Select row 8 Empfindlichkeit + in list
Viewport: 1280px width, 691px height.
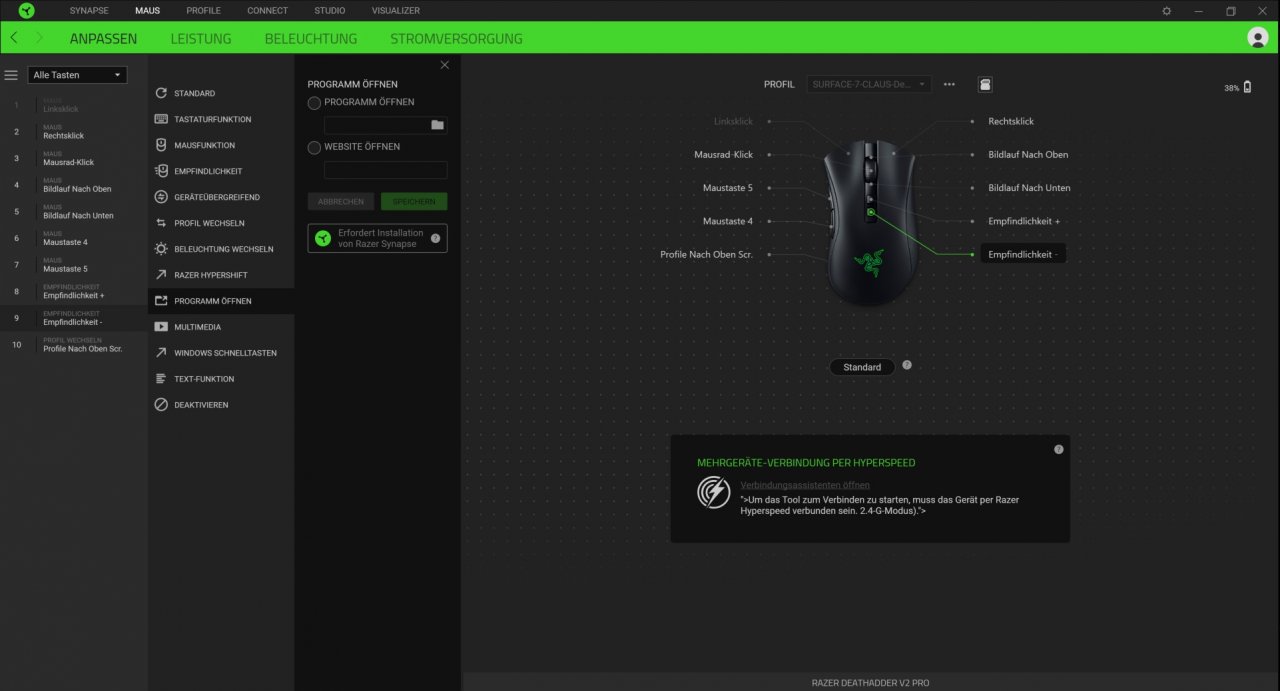pyautogui.click(x=74, y=291)
